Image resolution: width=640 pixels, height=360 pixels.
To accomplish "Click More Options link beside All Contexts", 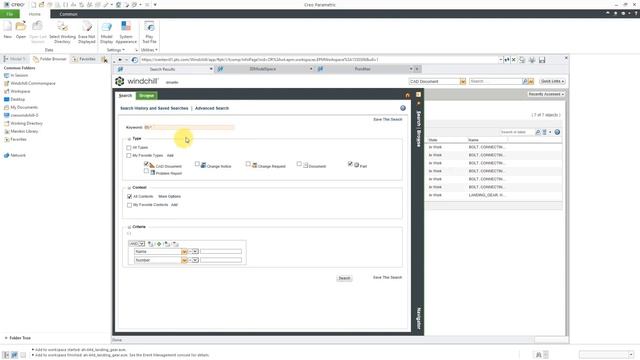I will (169, 196).
